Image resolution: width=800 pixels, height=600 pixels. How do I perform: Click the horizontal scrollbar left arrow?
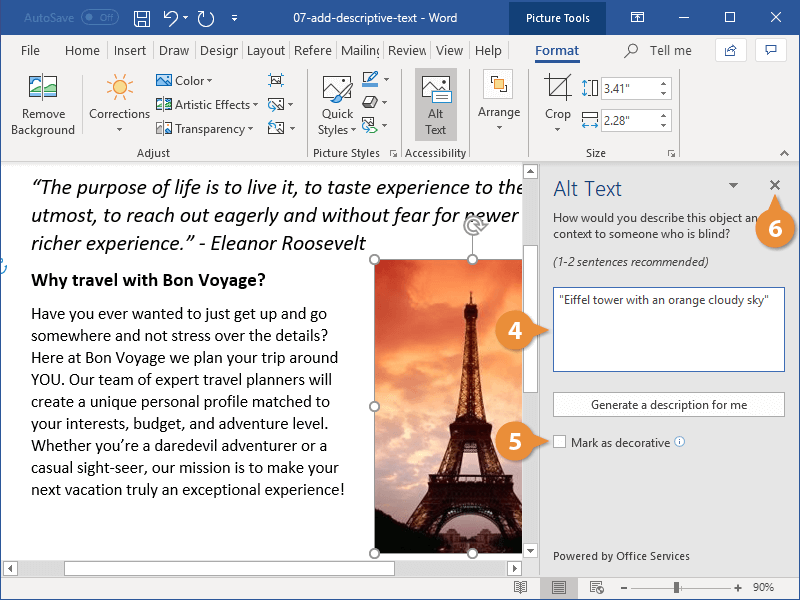pos(10,568)
